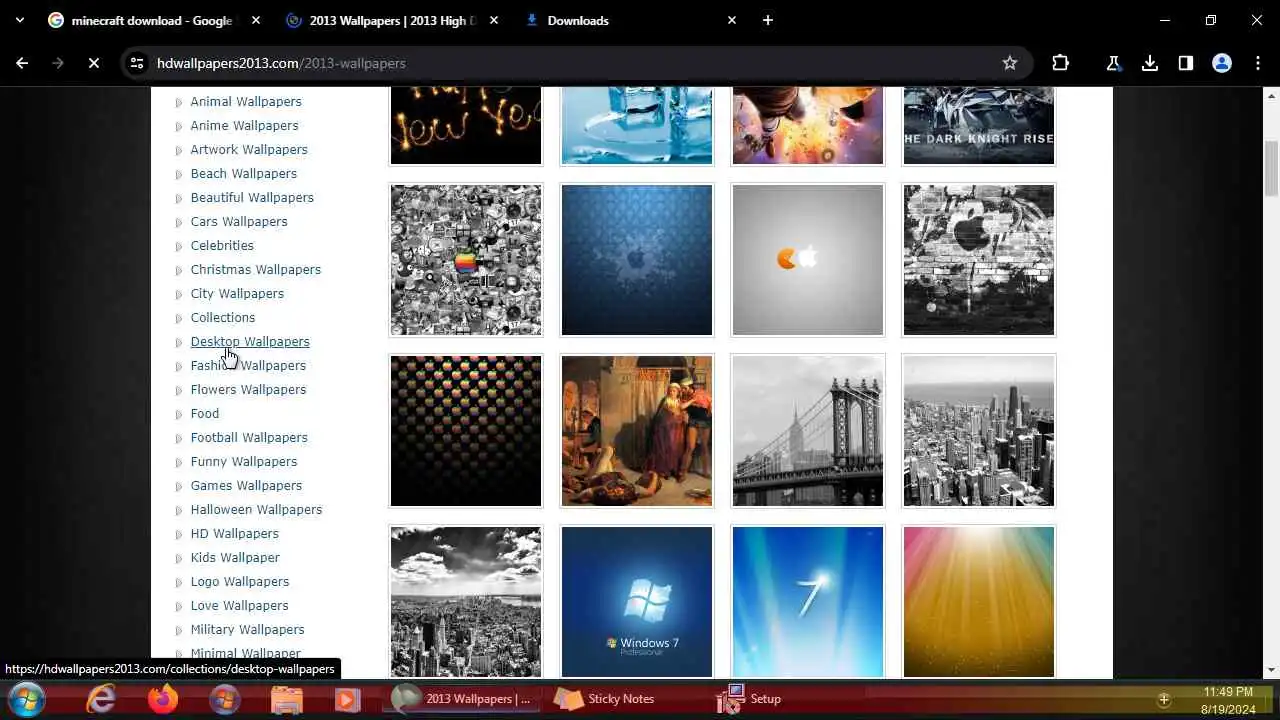Open Sticky Notes taskbar item
The width and height of the screenshot is (1280, 720).
603,699
